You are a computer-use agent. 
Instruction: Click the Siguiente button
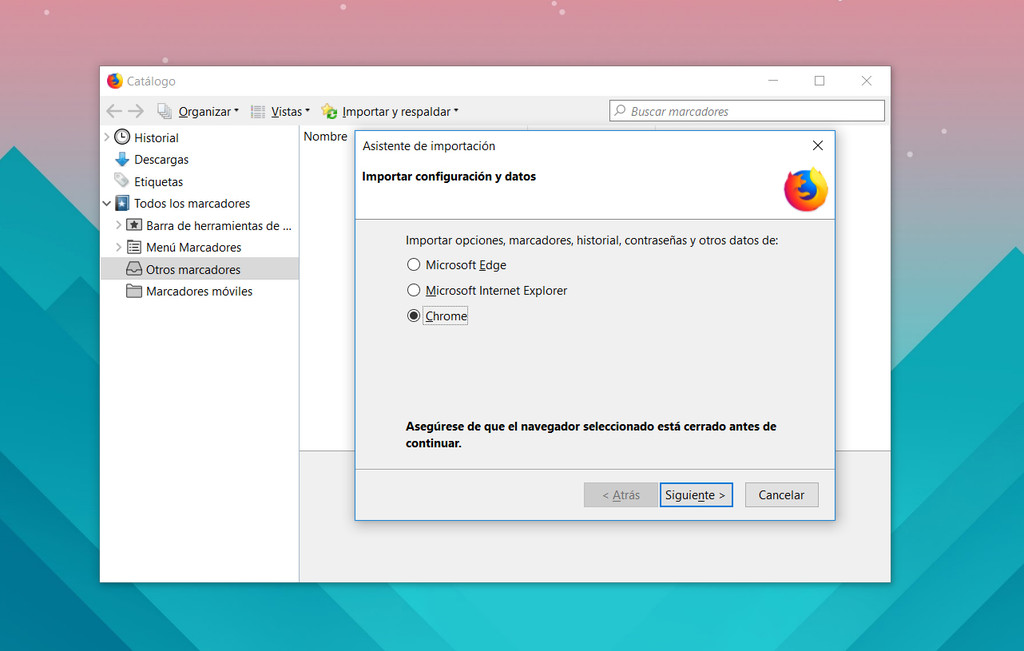point(696,495)
